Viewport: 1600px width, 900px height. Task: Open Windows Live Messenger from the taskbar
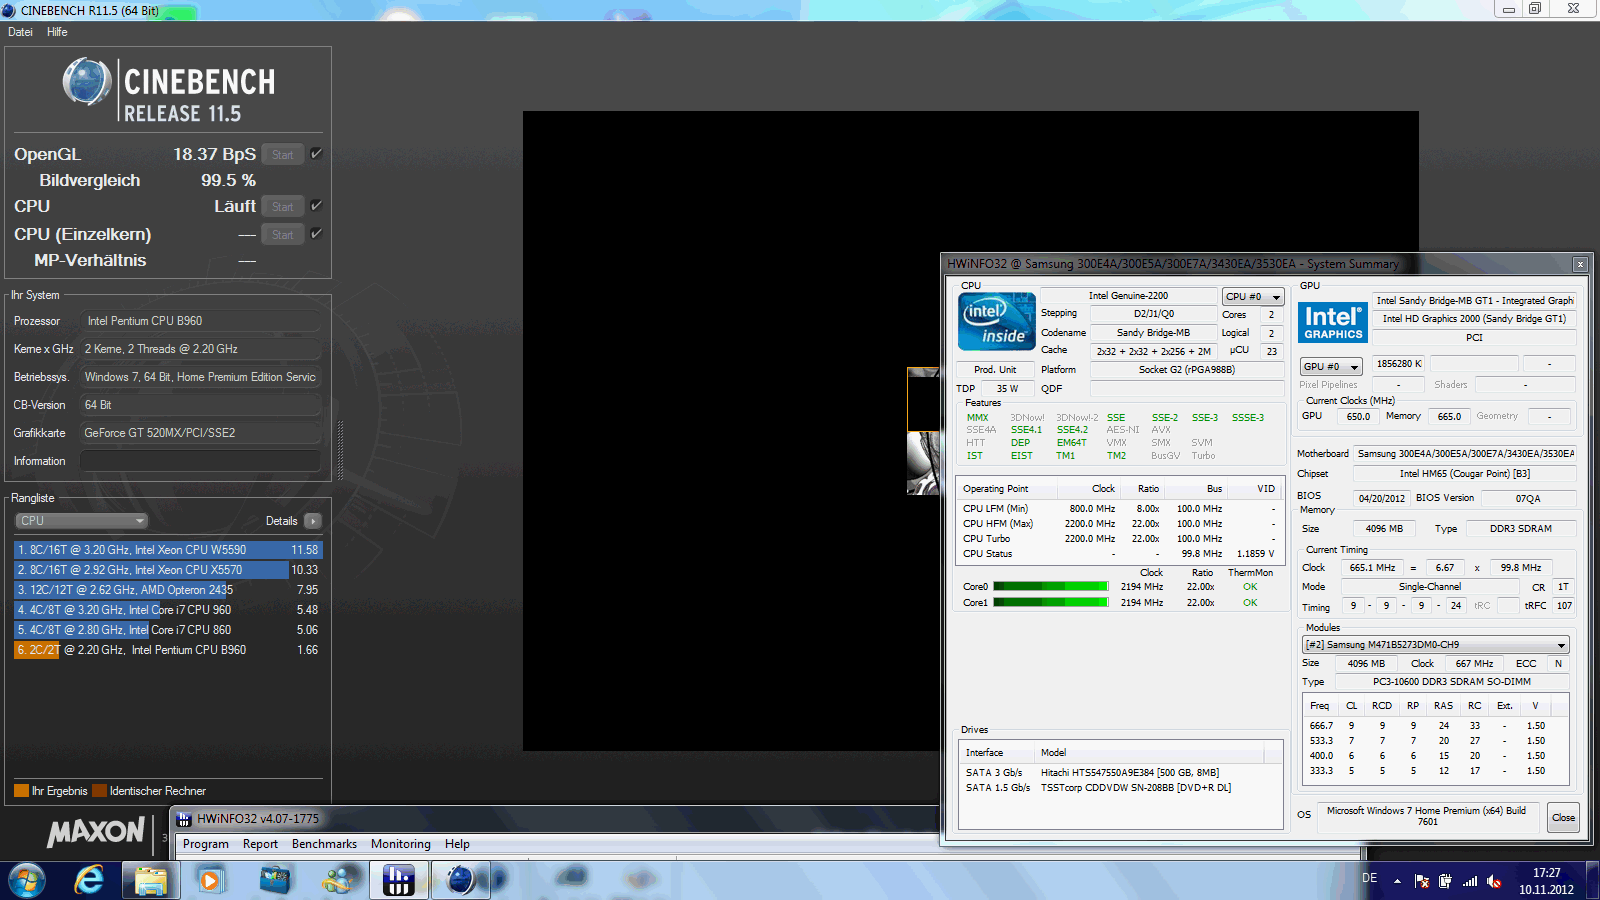coord(338,880)
